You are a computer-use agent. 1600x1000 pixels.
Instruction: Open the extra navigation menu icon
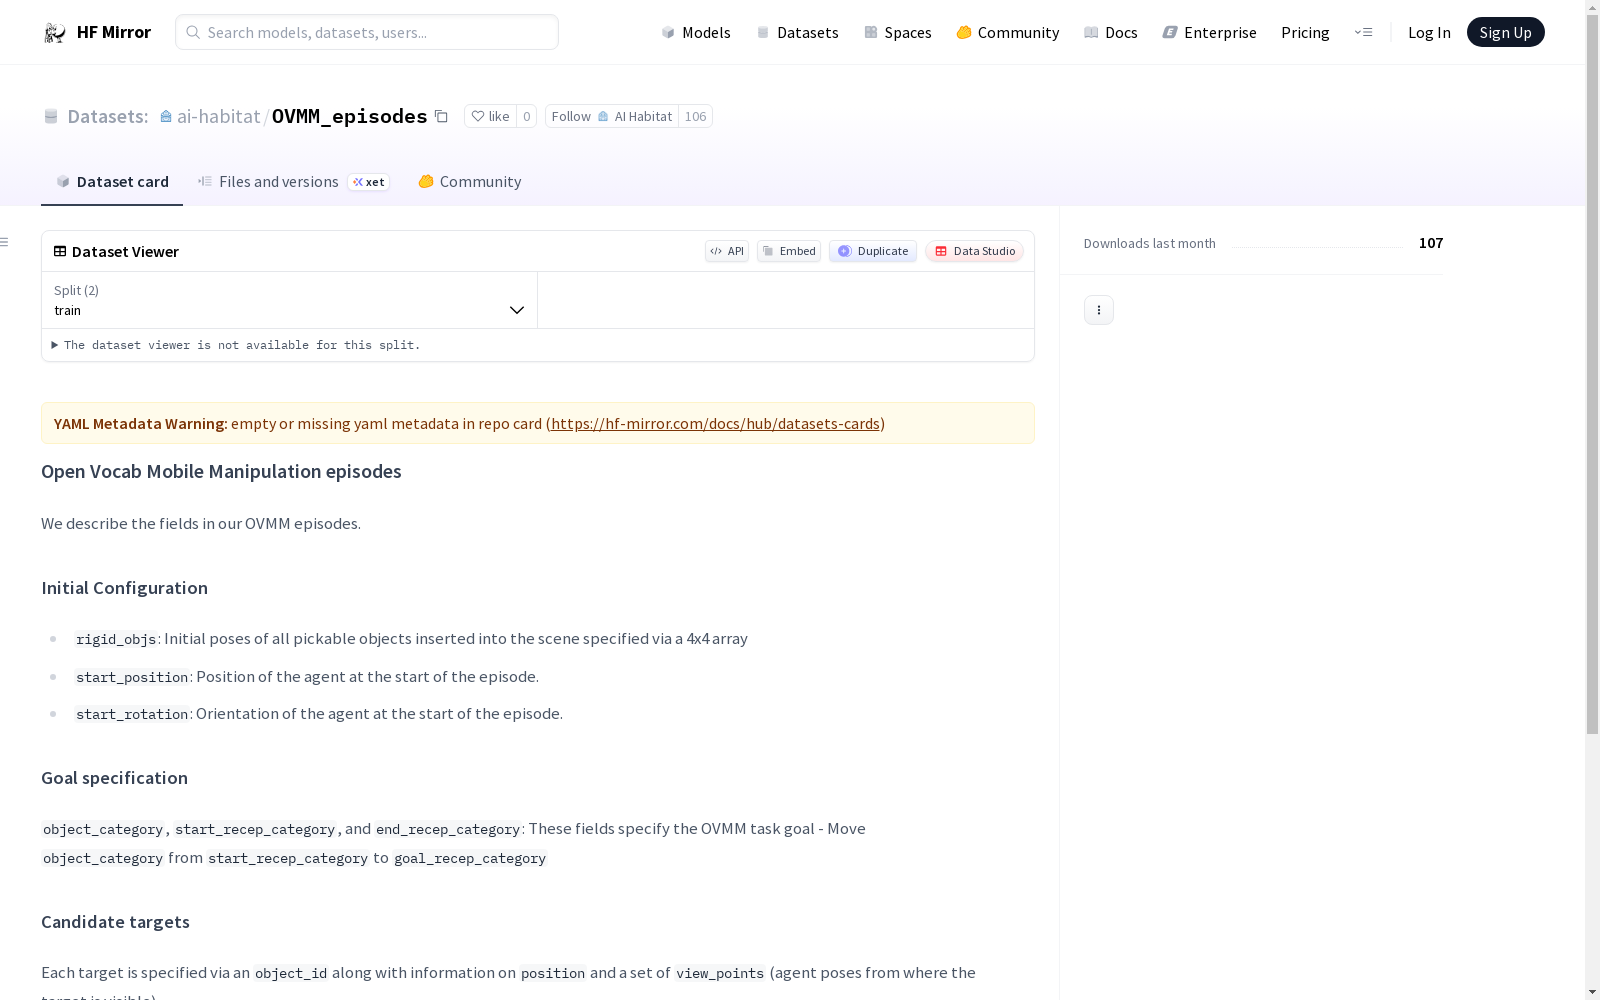1363,32
